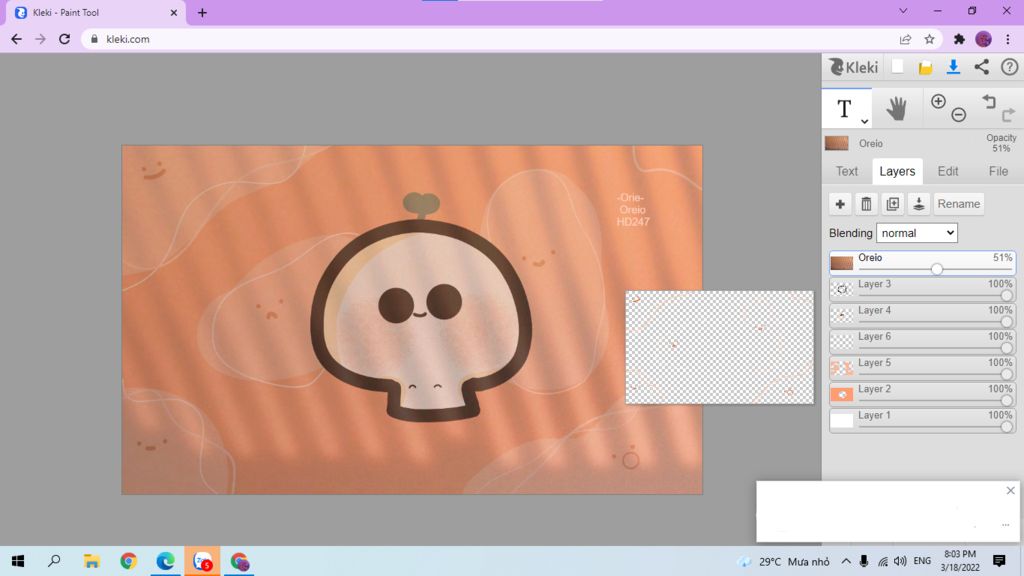Download the image

point(953,67)
